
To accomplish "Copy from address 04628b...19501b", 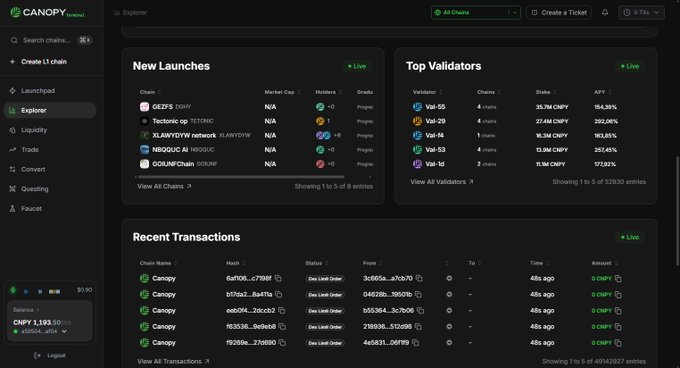I will click(x=418, y=294).
